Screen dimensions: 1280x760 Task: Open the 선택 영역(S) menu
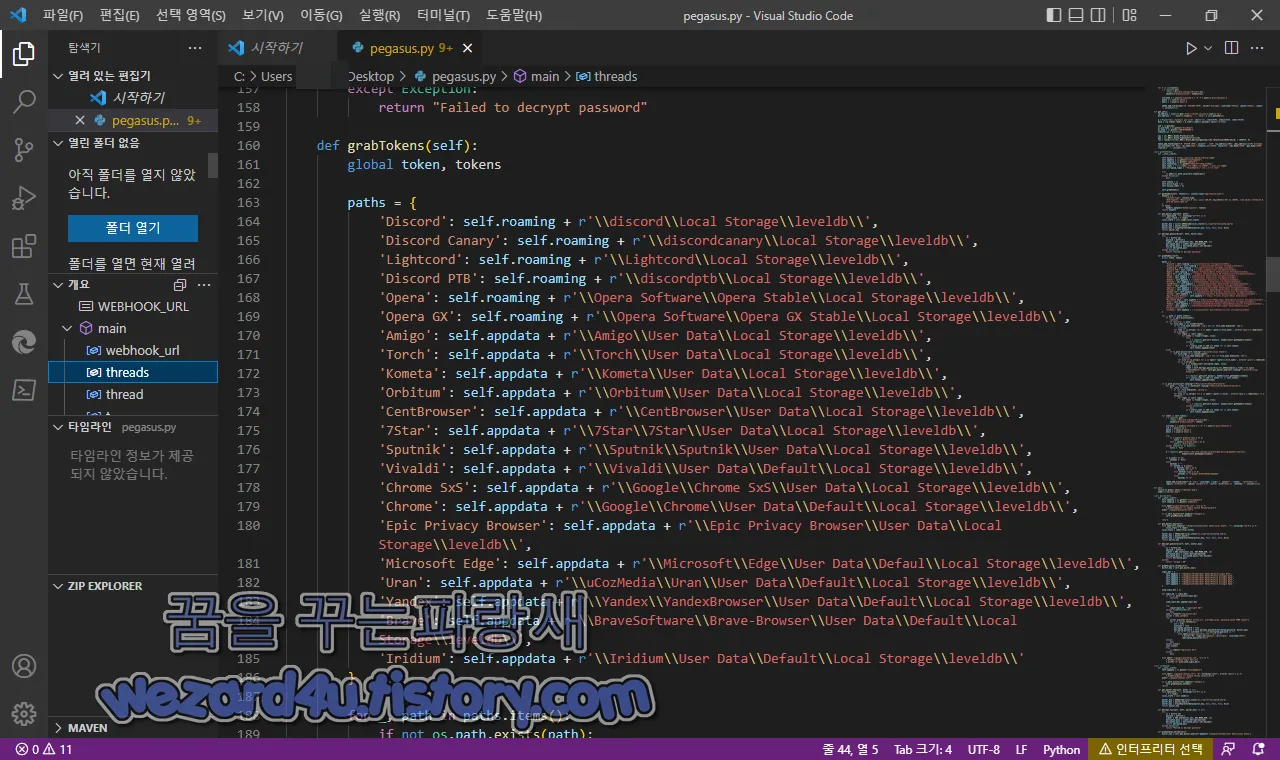pos(191,16)
